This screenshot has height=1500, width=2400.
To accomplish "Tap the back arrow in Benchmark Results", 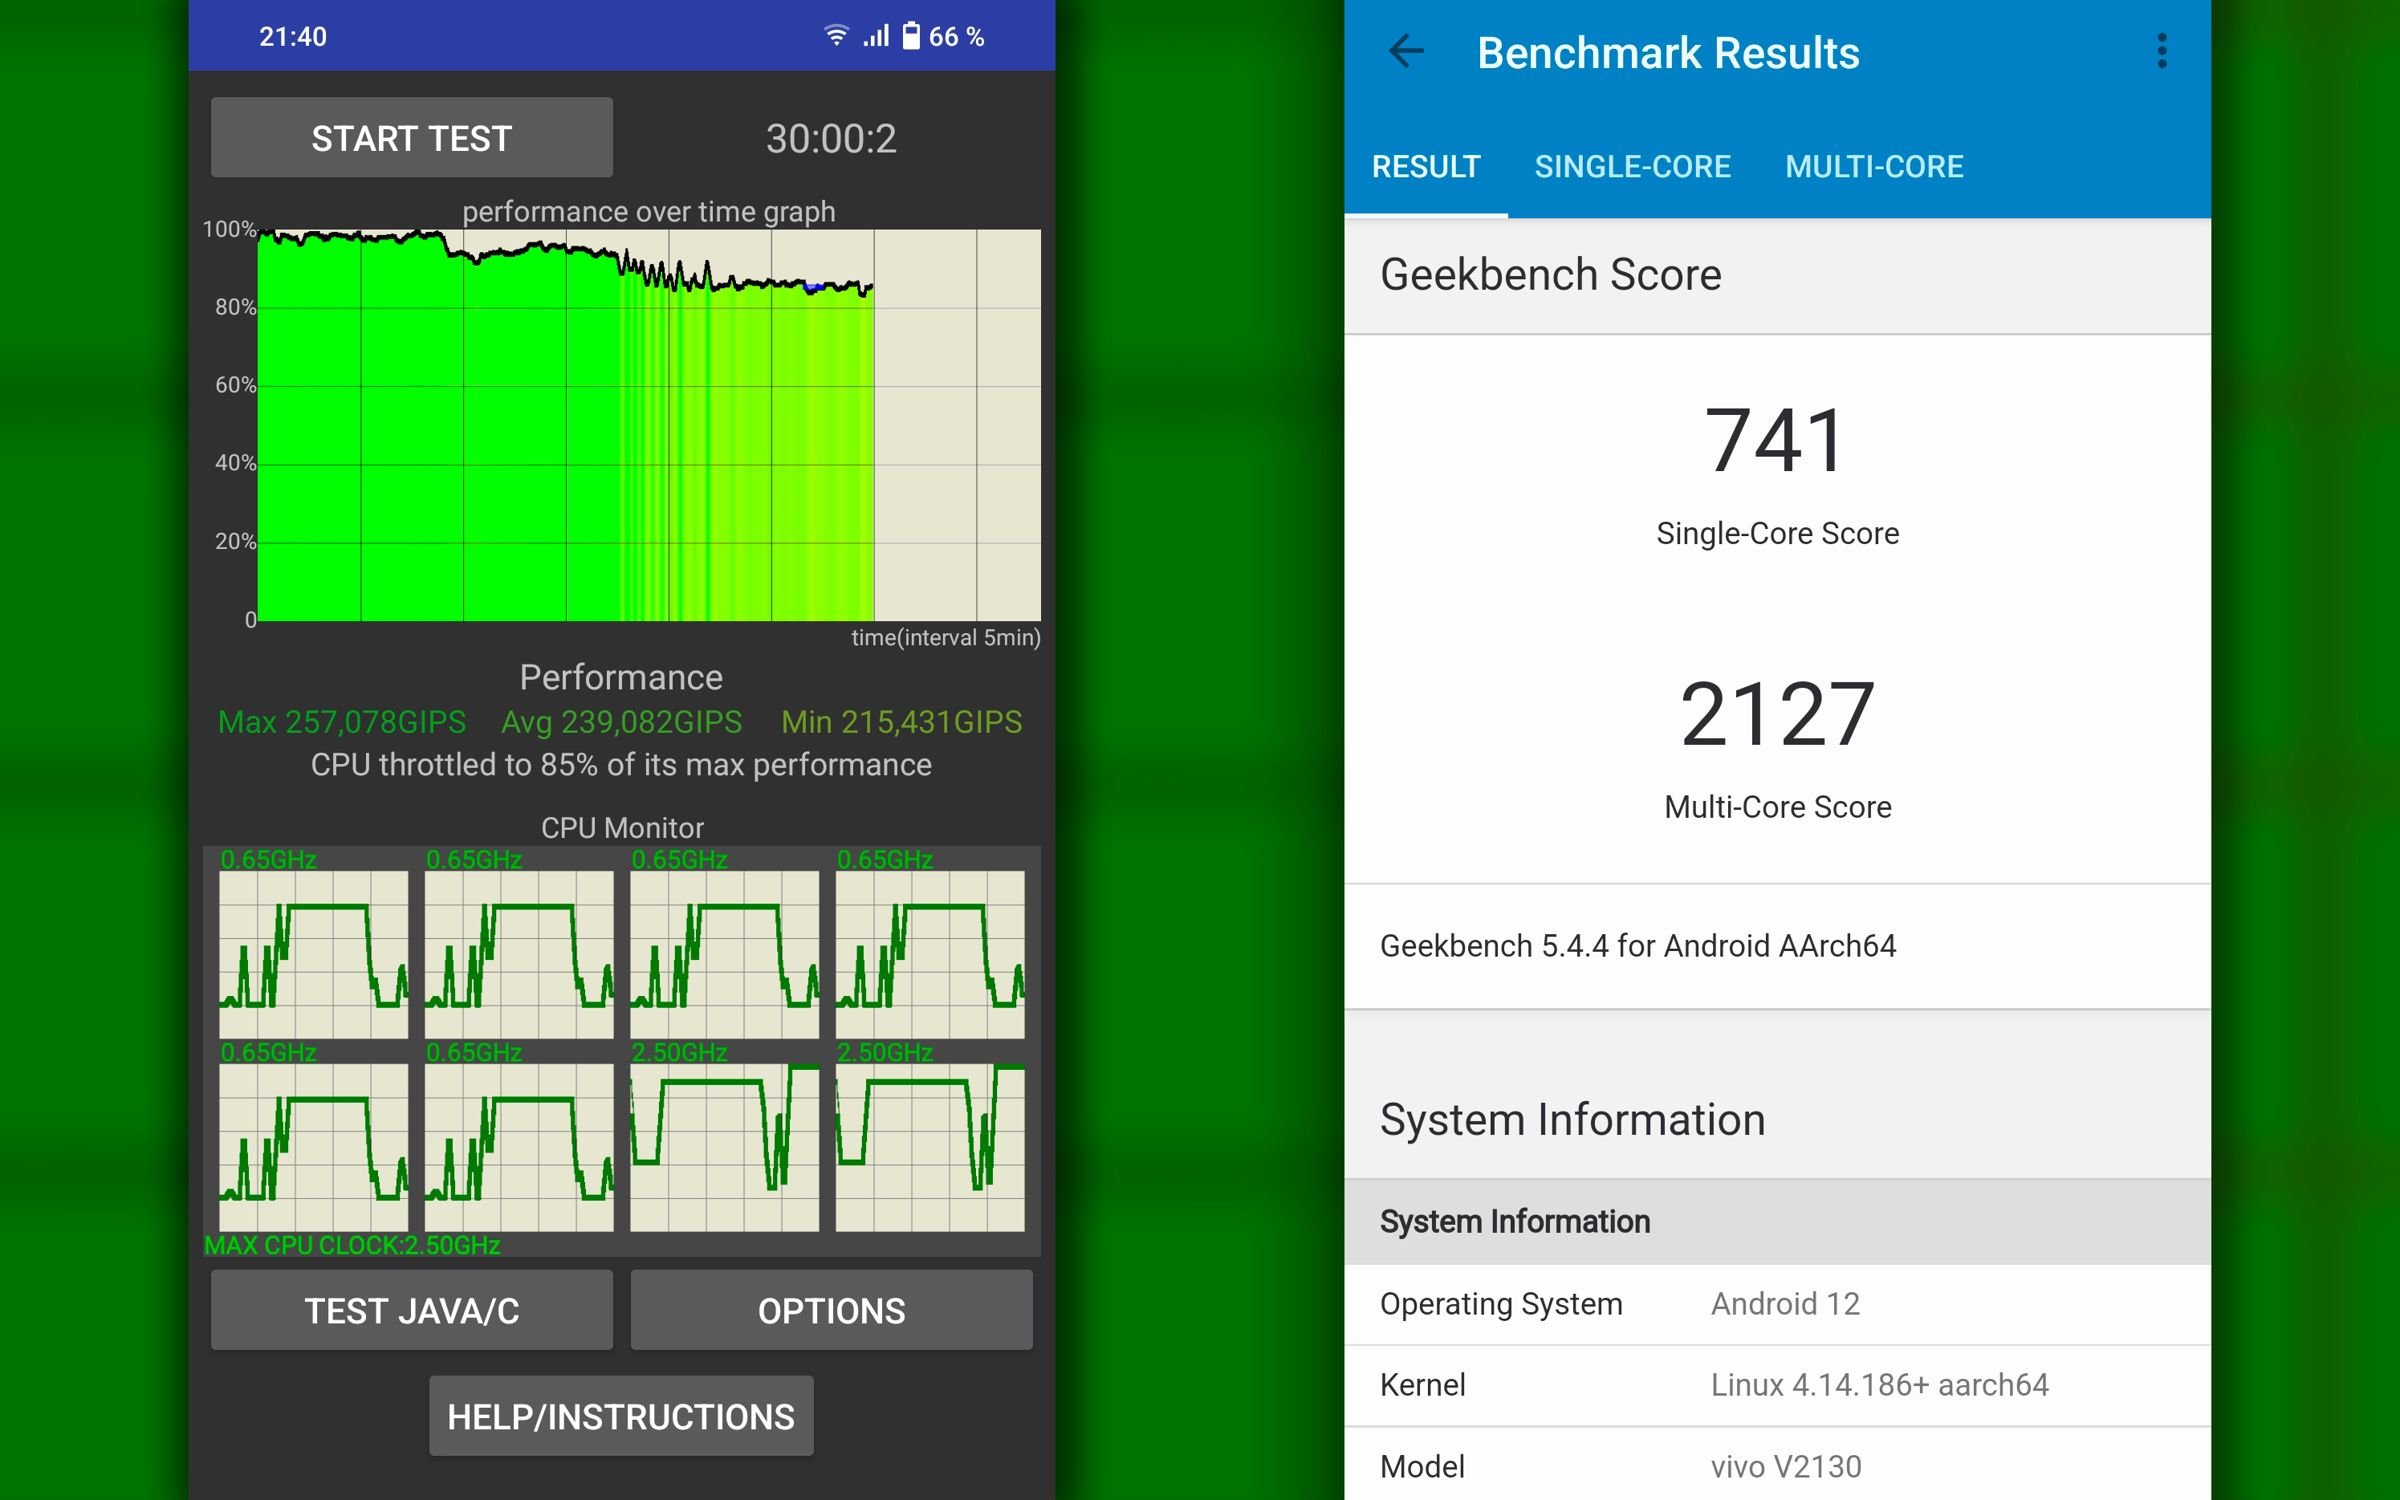I will (1406, 51).
